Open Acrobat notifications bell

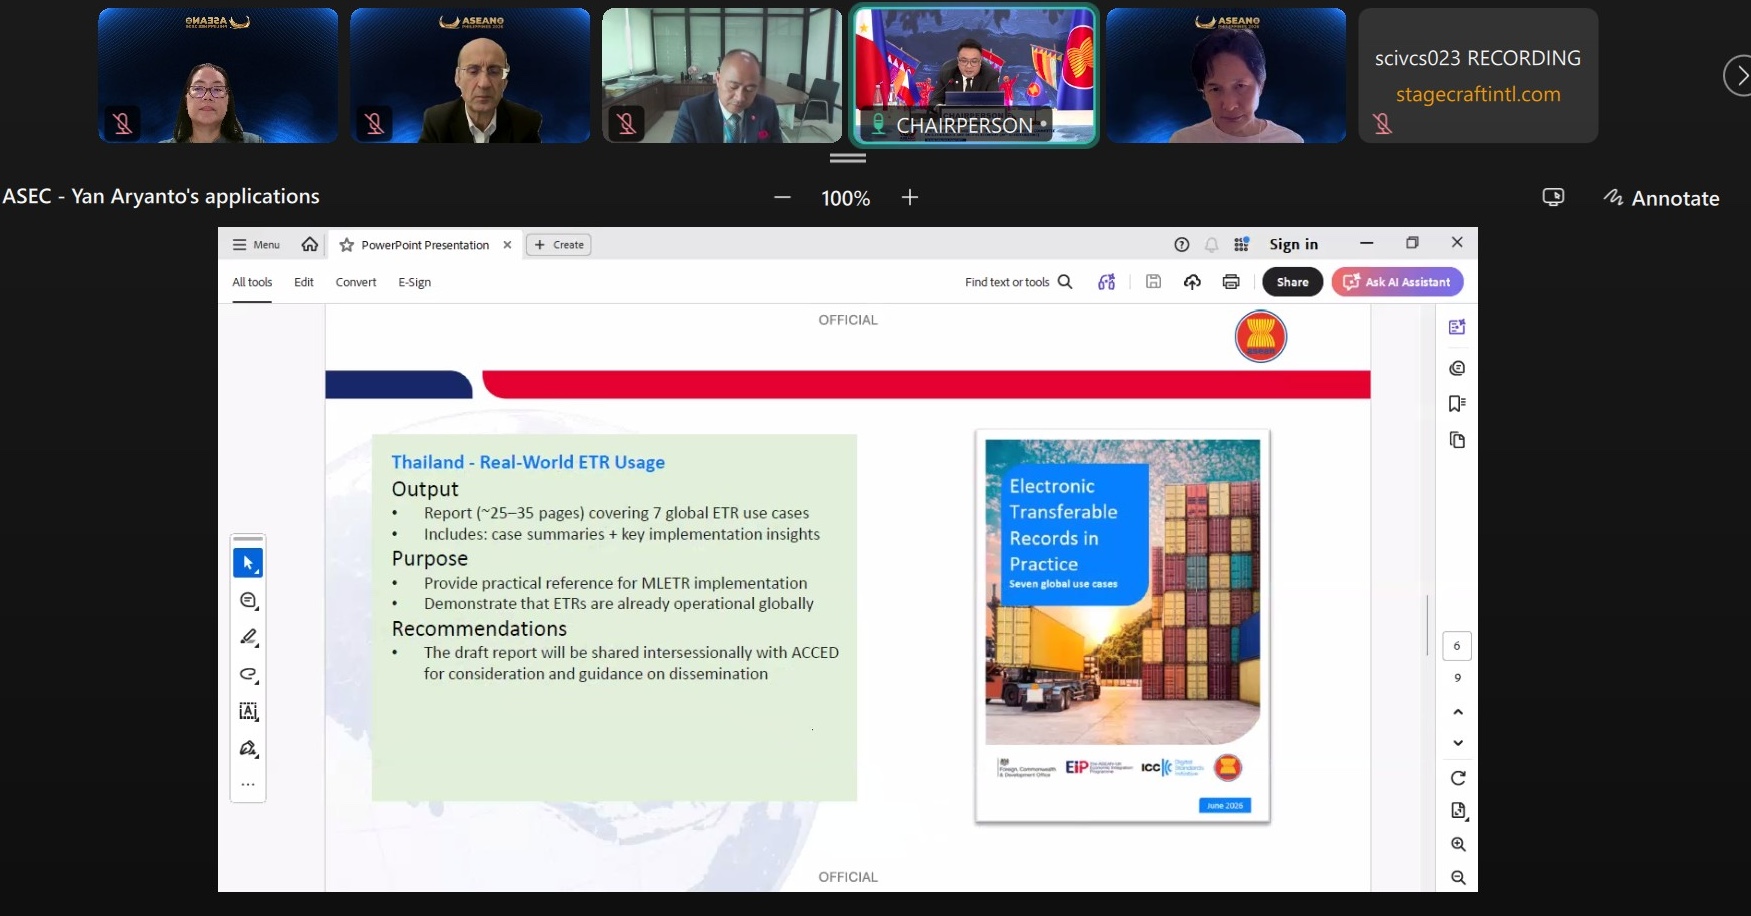(1211, 245)
